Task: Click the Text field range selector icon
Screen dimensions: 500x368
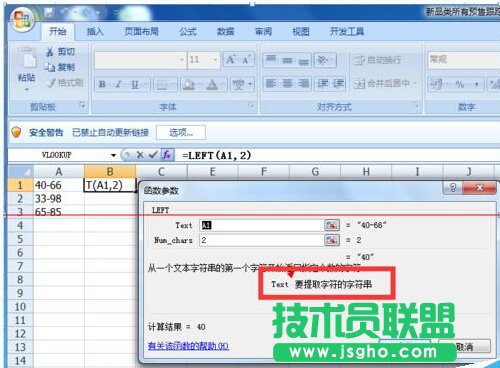Action: click(x=332, y=225)
